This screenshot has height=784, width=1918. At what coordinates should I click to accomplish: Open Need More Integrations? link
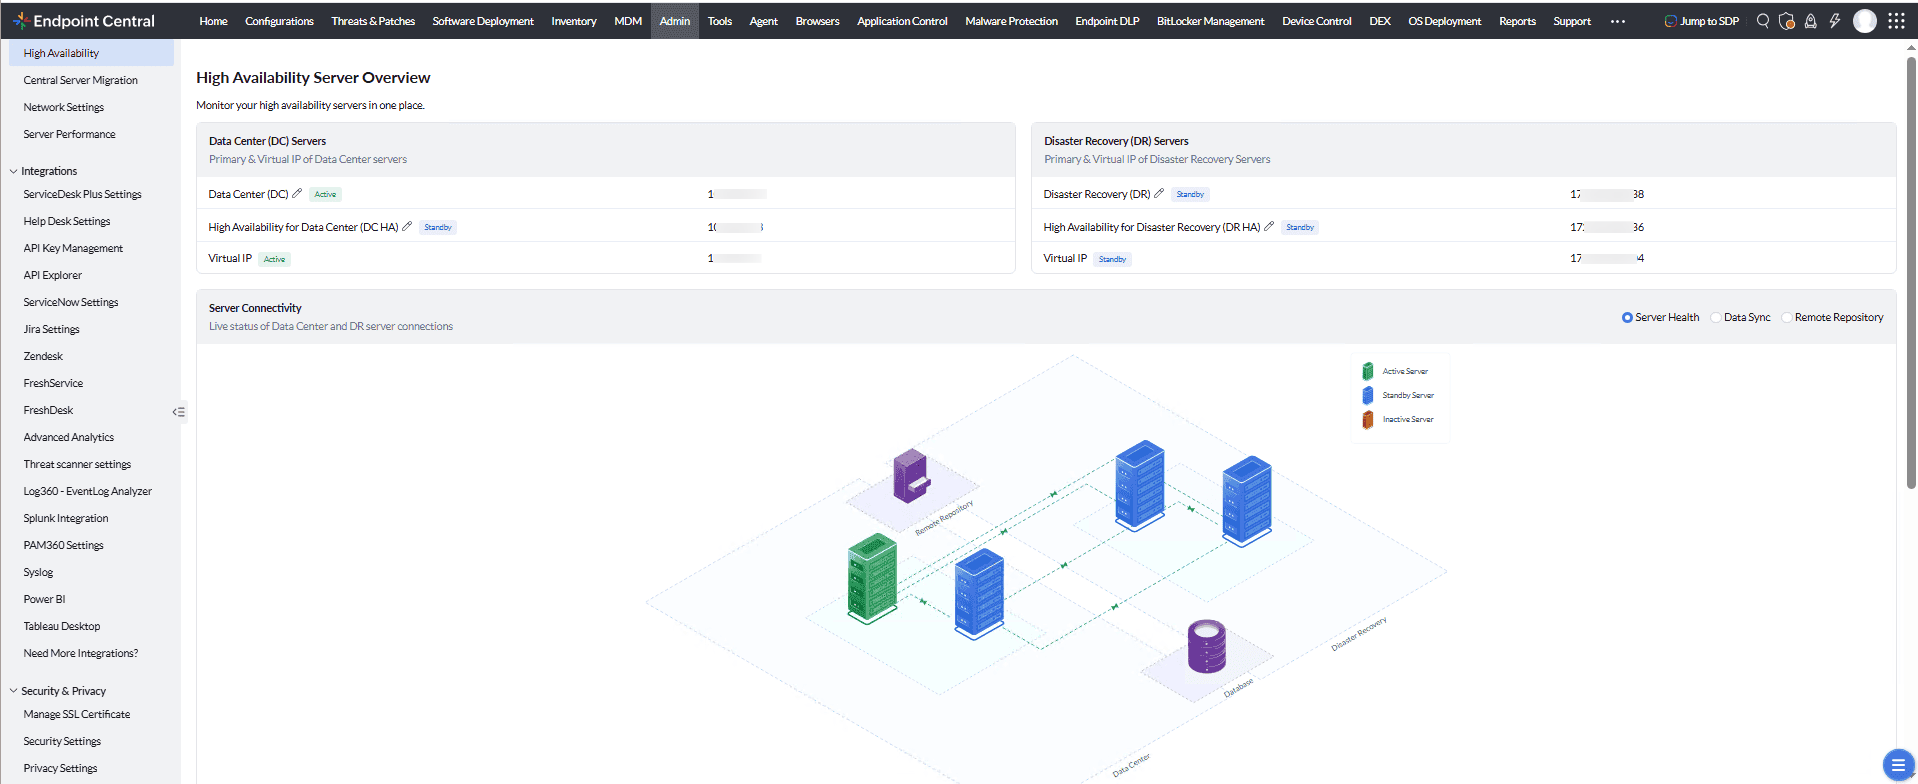[81, 653]
